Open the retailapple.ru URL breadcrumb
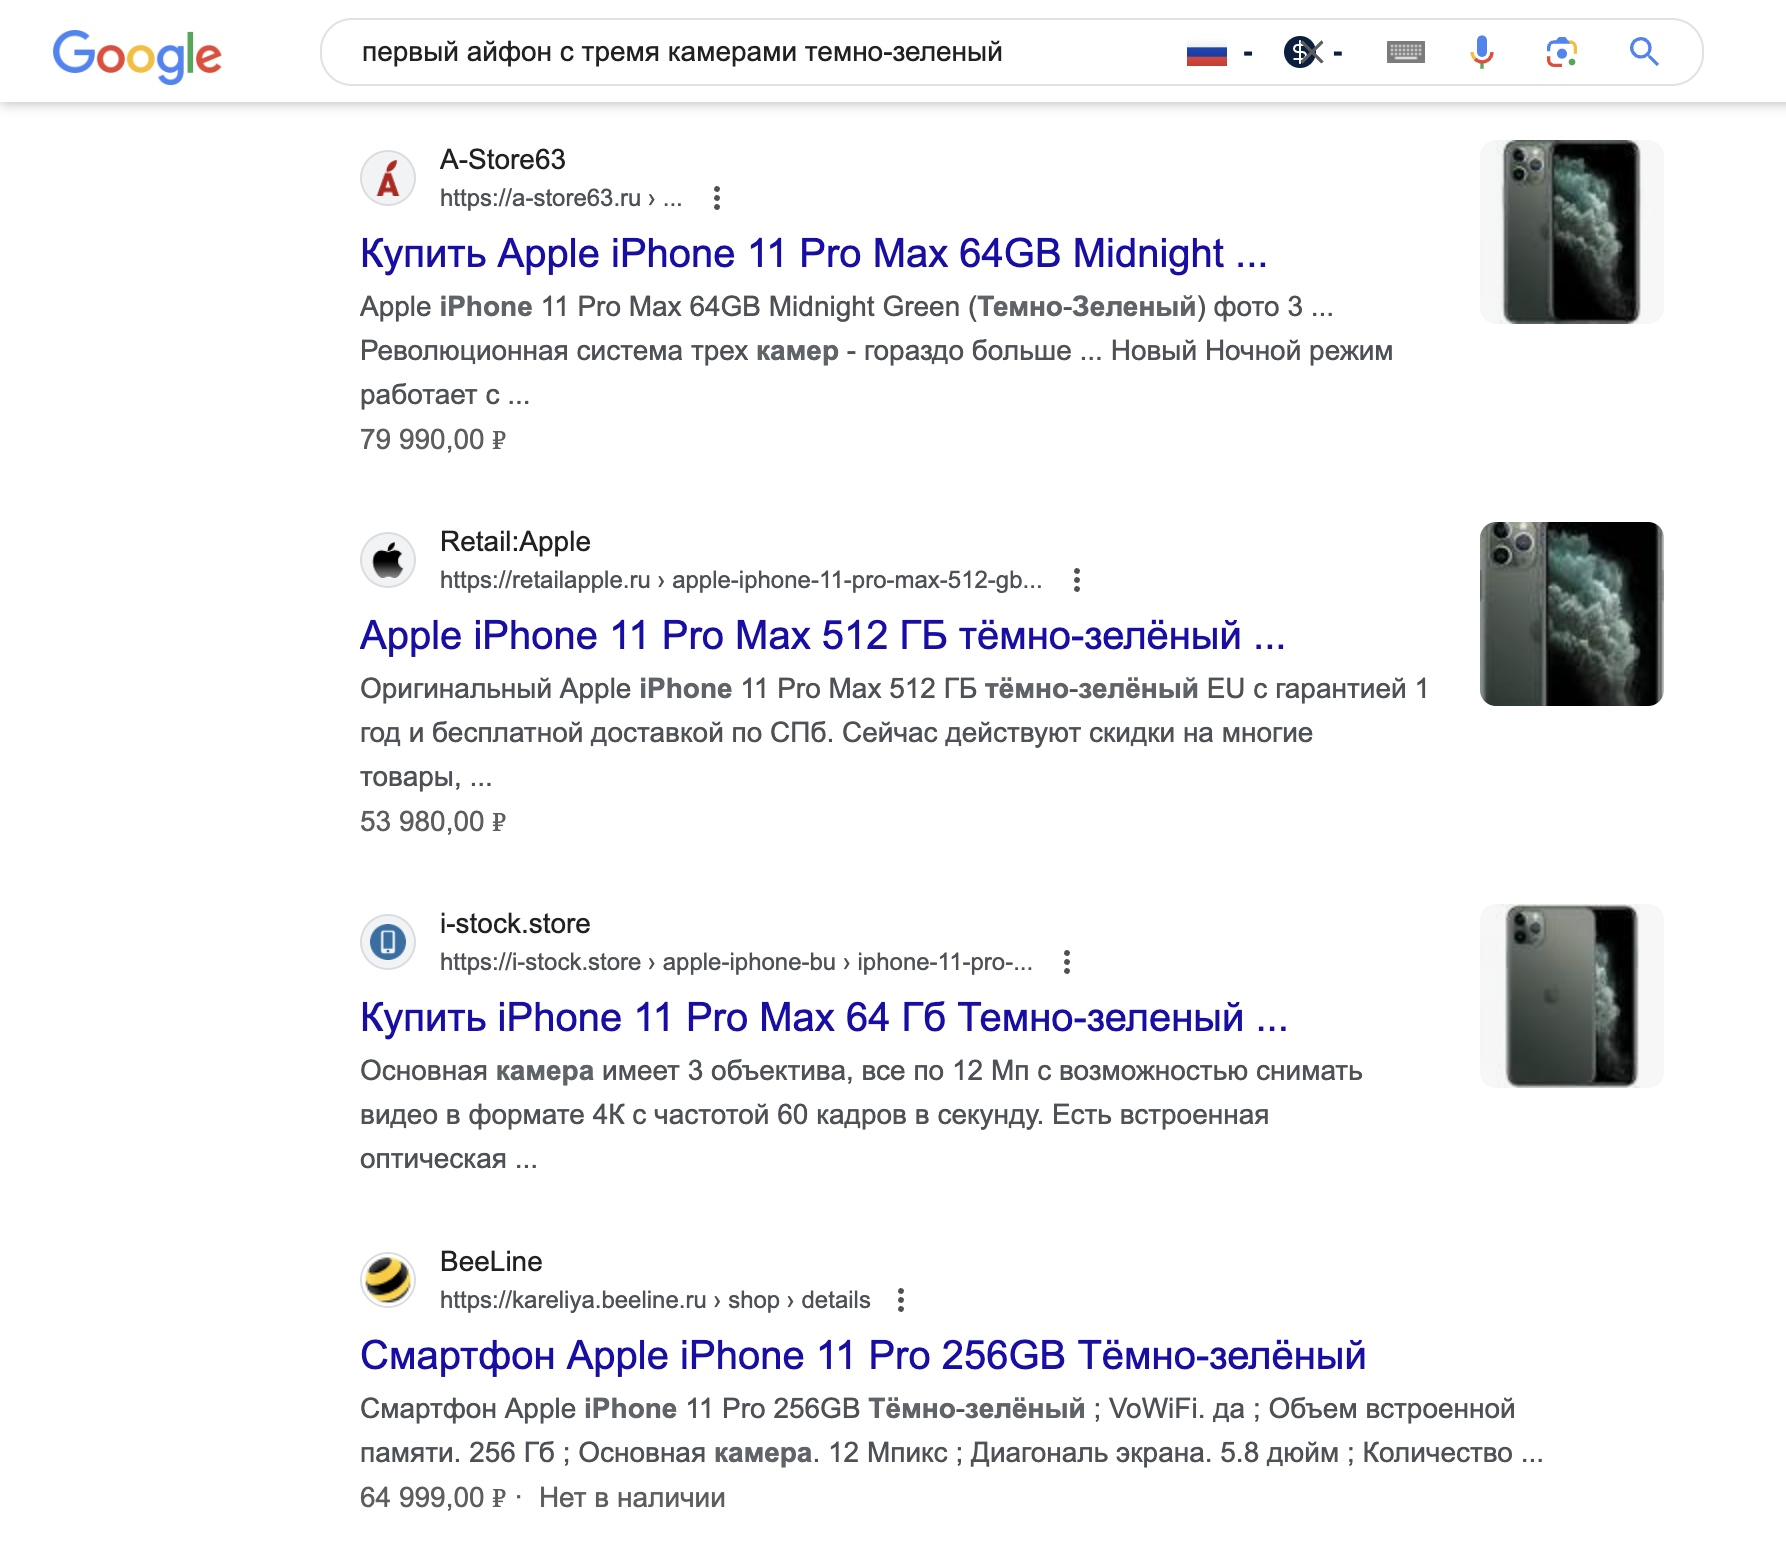The image size is (1786, 1542). pos(741,580)
